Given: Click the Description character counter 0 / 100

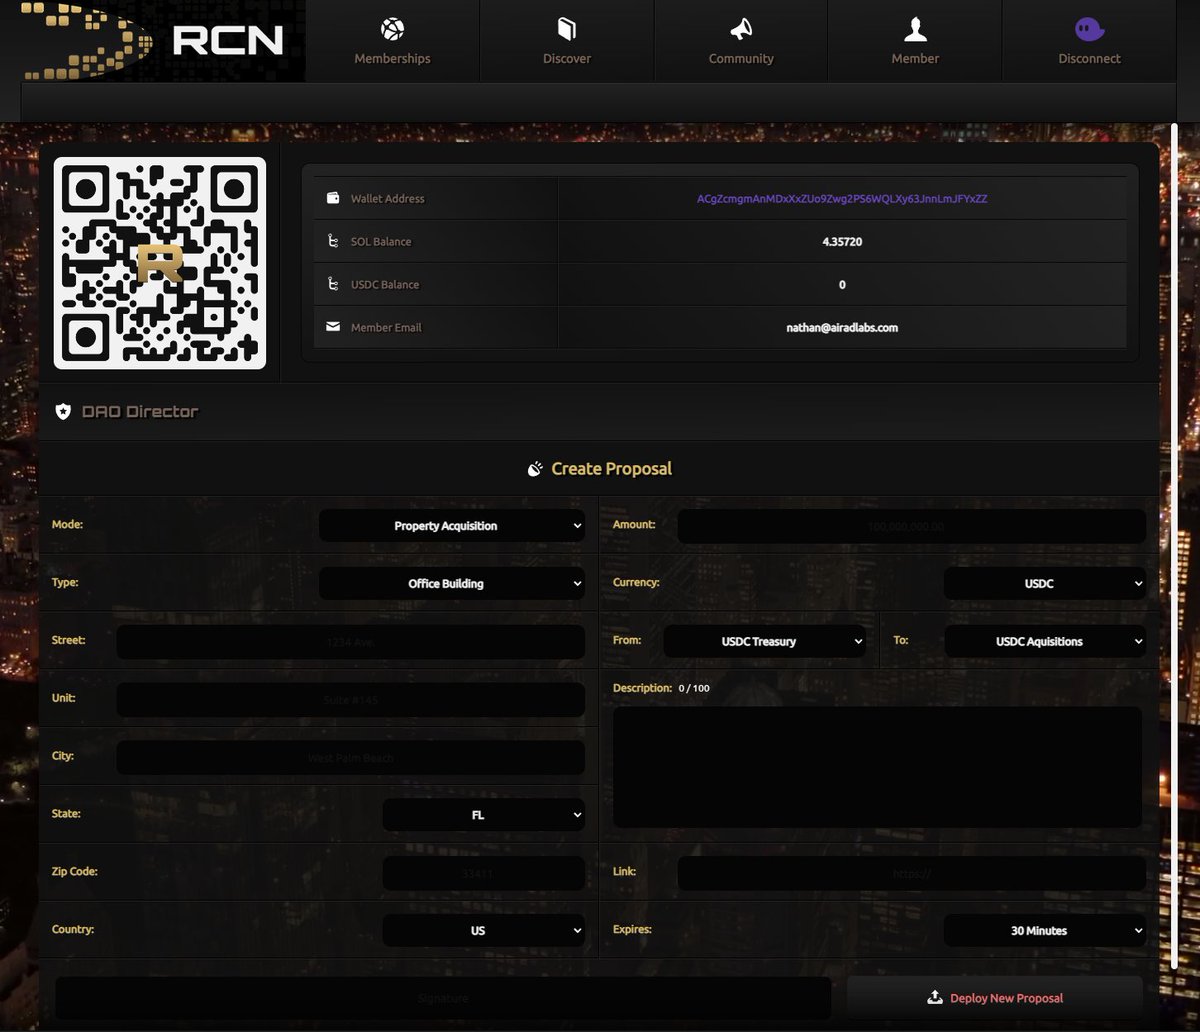Looking at the screenshot, I should (694, 688).
